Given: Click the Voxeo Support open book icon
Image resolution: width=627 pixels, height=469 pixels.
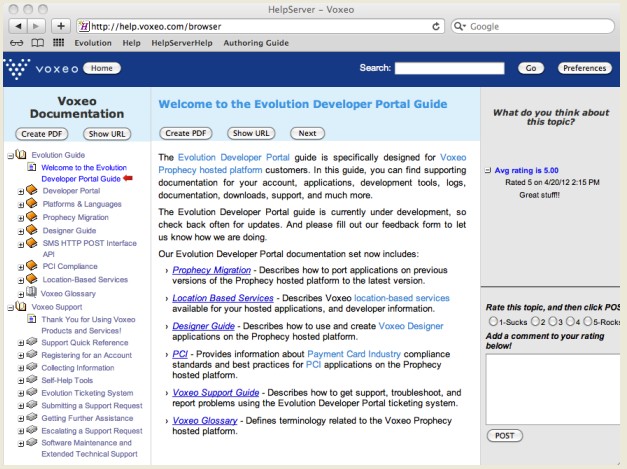Looking at the screenshot, I should pyautogui.click(x=21, y=306).
